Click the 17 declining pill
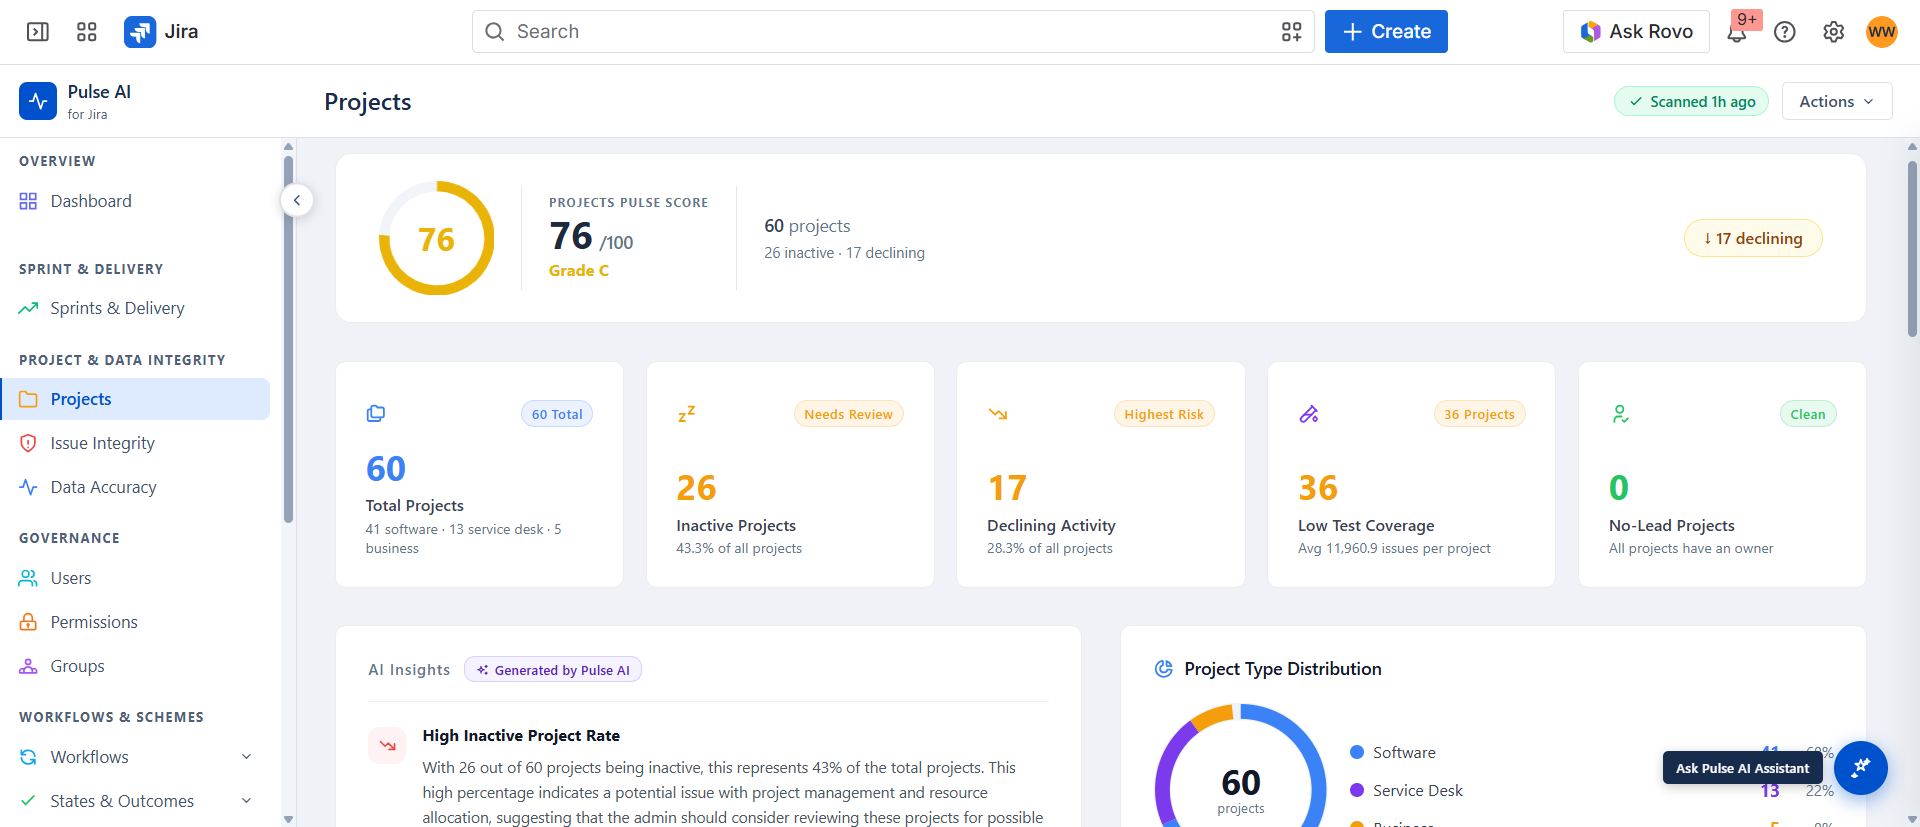 click(1753, 238)
